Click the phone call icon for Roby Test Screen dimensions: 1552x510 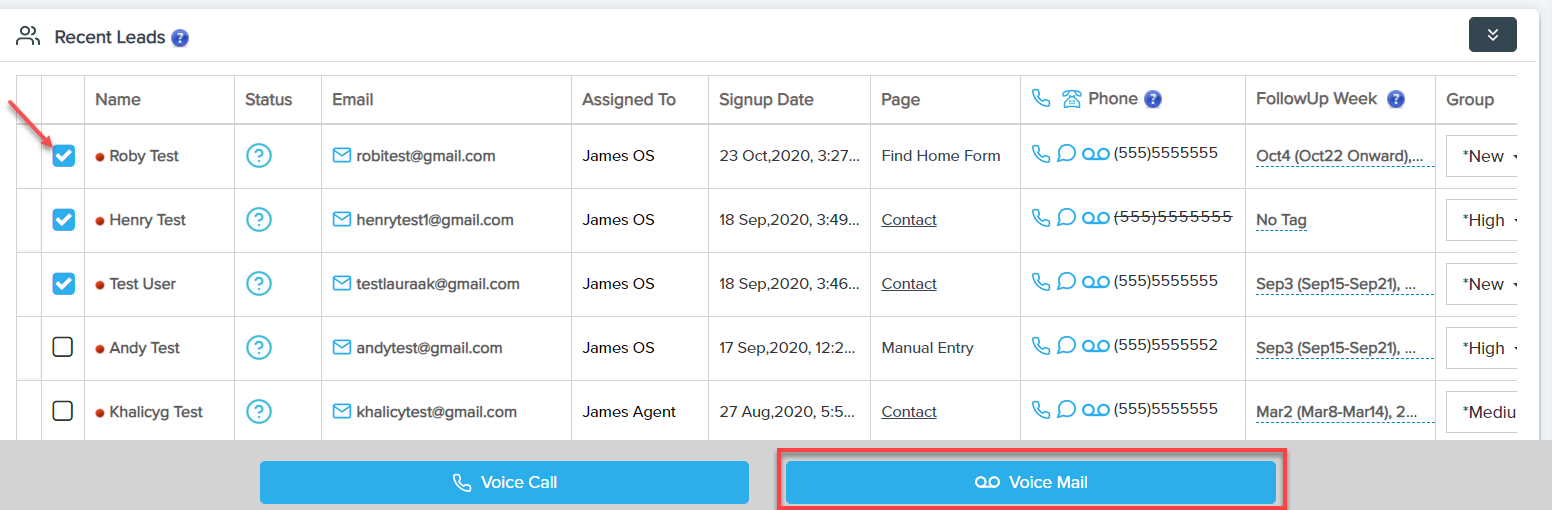click(1041, 154)
